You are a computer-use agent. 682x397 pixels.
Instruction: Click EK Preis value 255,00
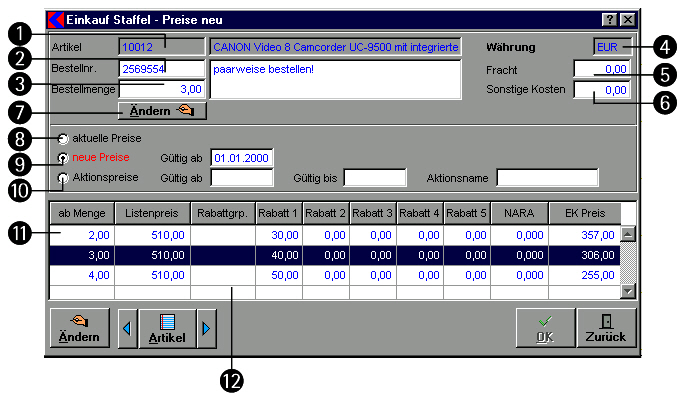(585, 275)
